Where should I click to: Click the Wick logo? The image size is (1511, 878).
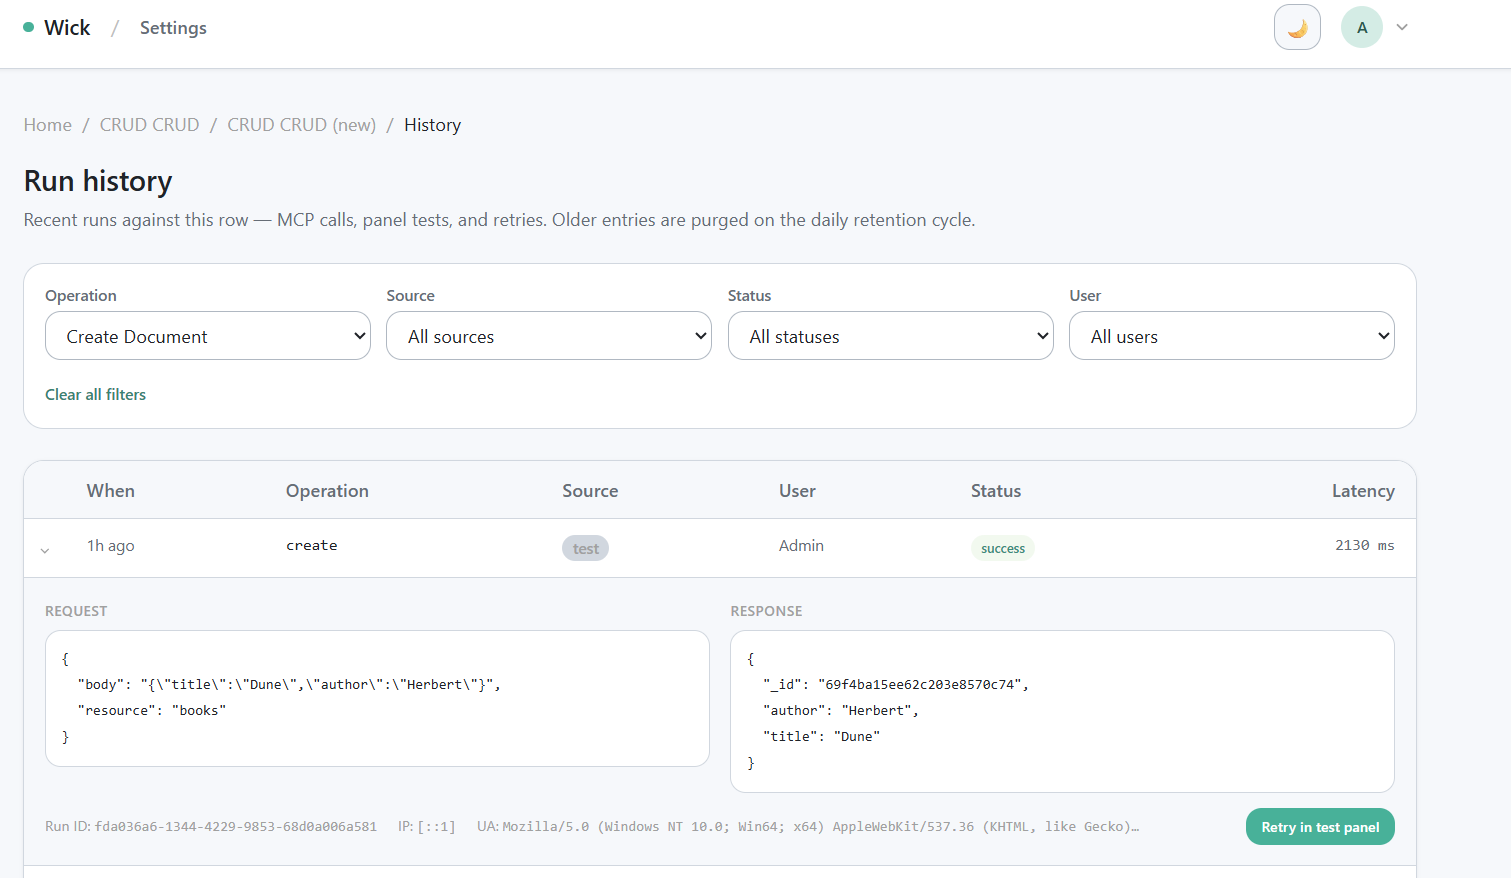tap(57, 28)
